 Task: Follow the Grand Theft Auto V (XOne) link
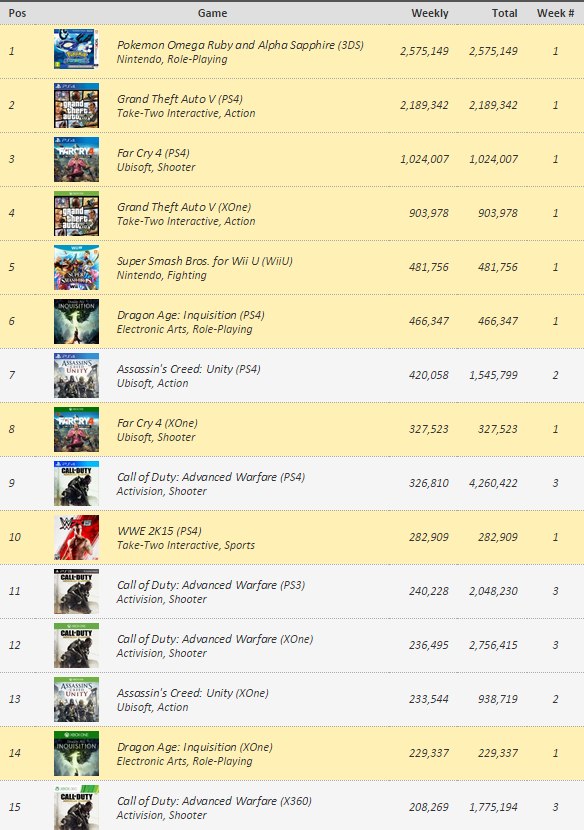(184, 207)
